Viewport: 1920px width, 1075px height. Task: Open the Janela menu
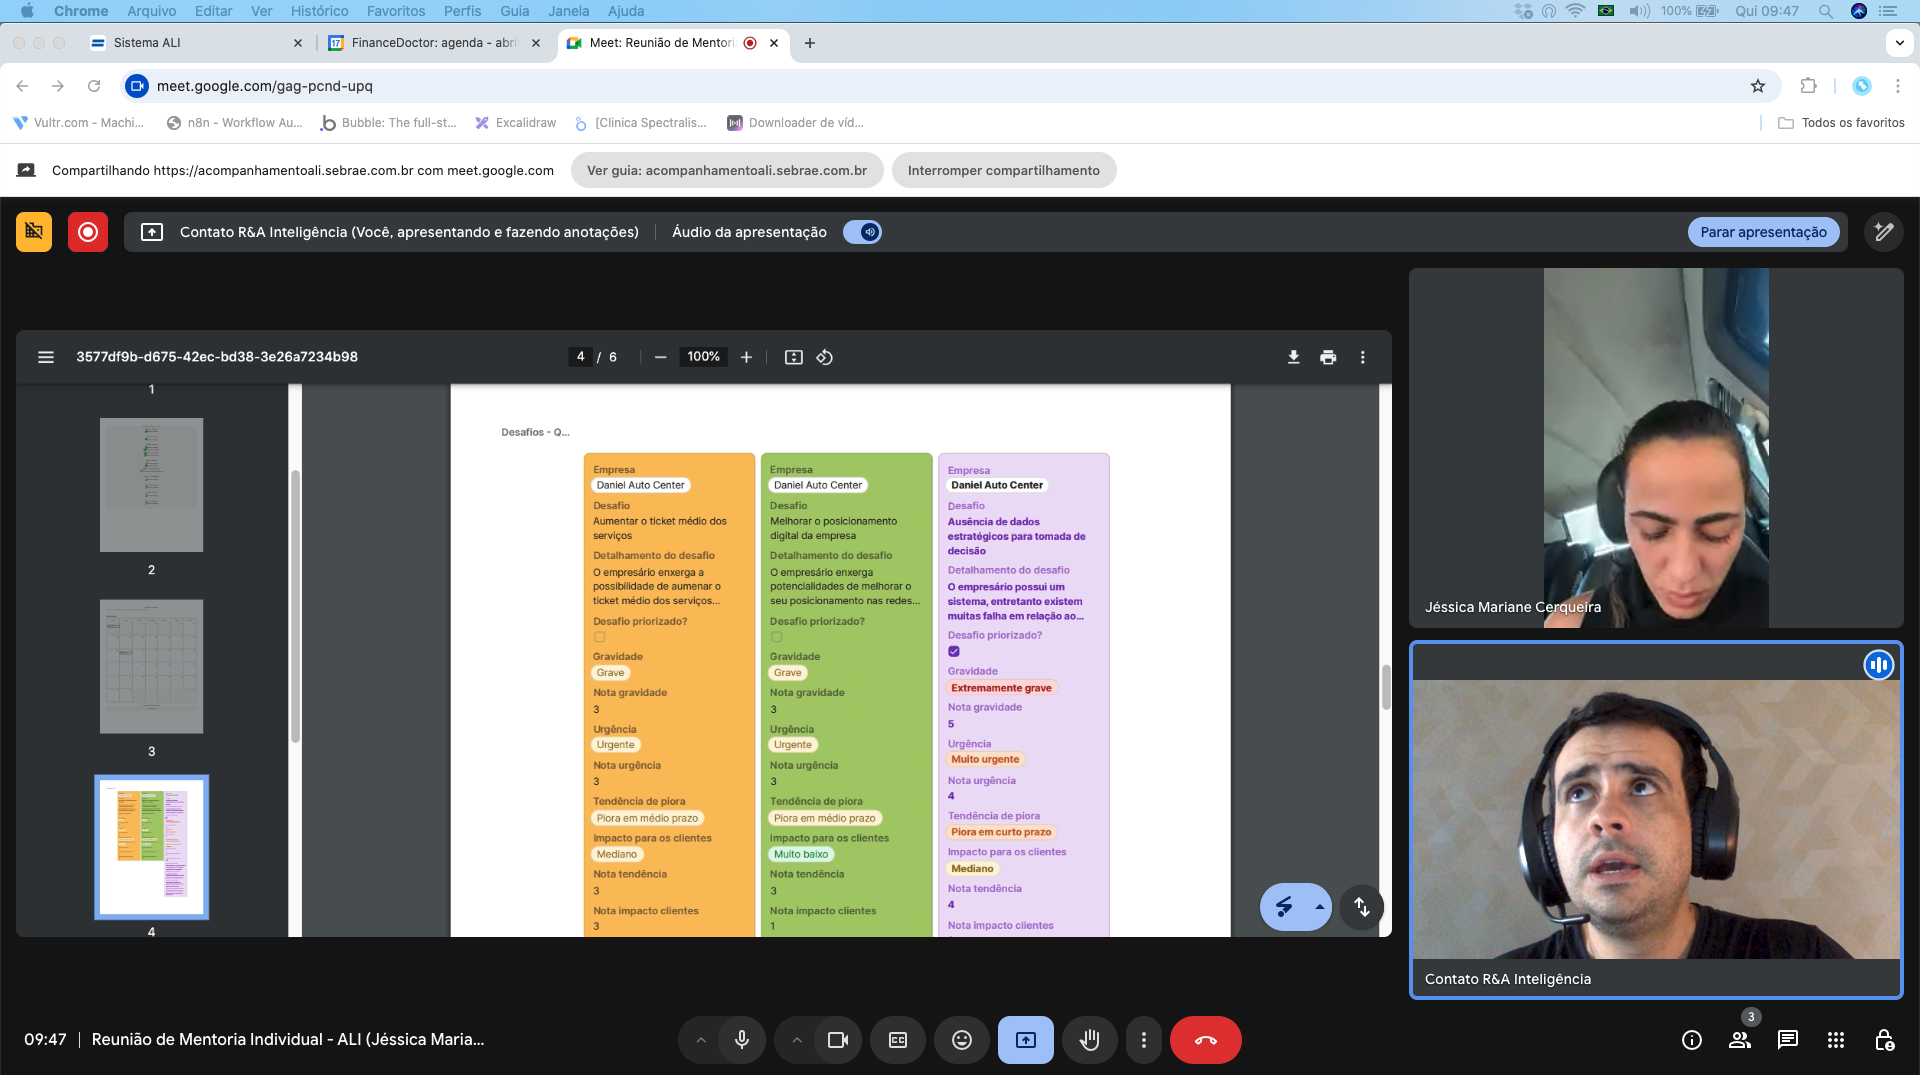[x=569, y=11]
